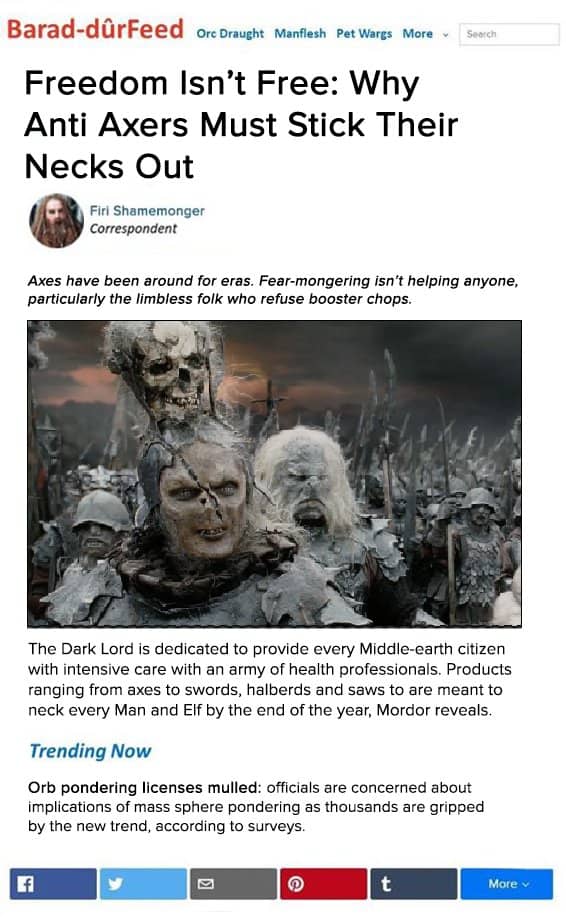Open the blue More share dropdown

pyautogui.click(x=507, y=883)
